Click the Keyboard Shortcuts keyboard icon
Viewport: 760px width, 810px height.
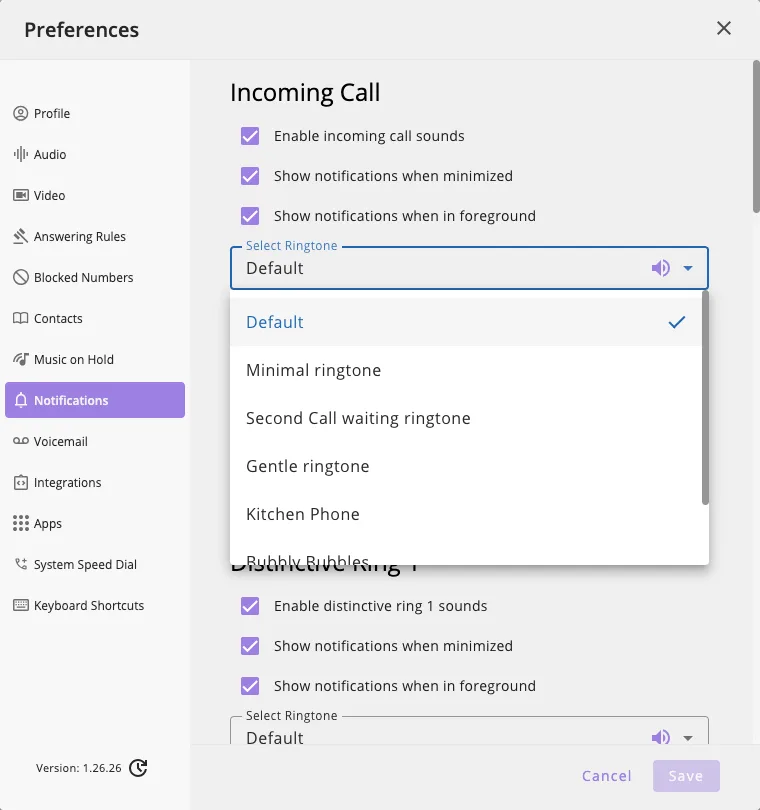click(21, 605)
